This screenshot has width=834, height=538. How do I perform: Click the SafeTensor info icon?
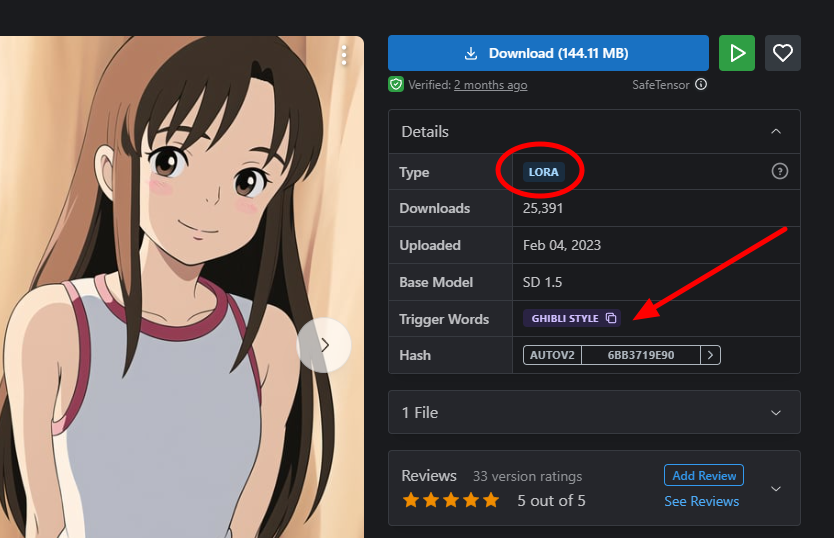pyautogui.click(x=701, y=84)
